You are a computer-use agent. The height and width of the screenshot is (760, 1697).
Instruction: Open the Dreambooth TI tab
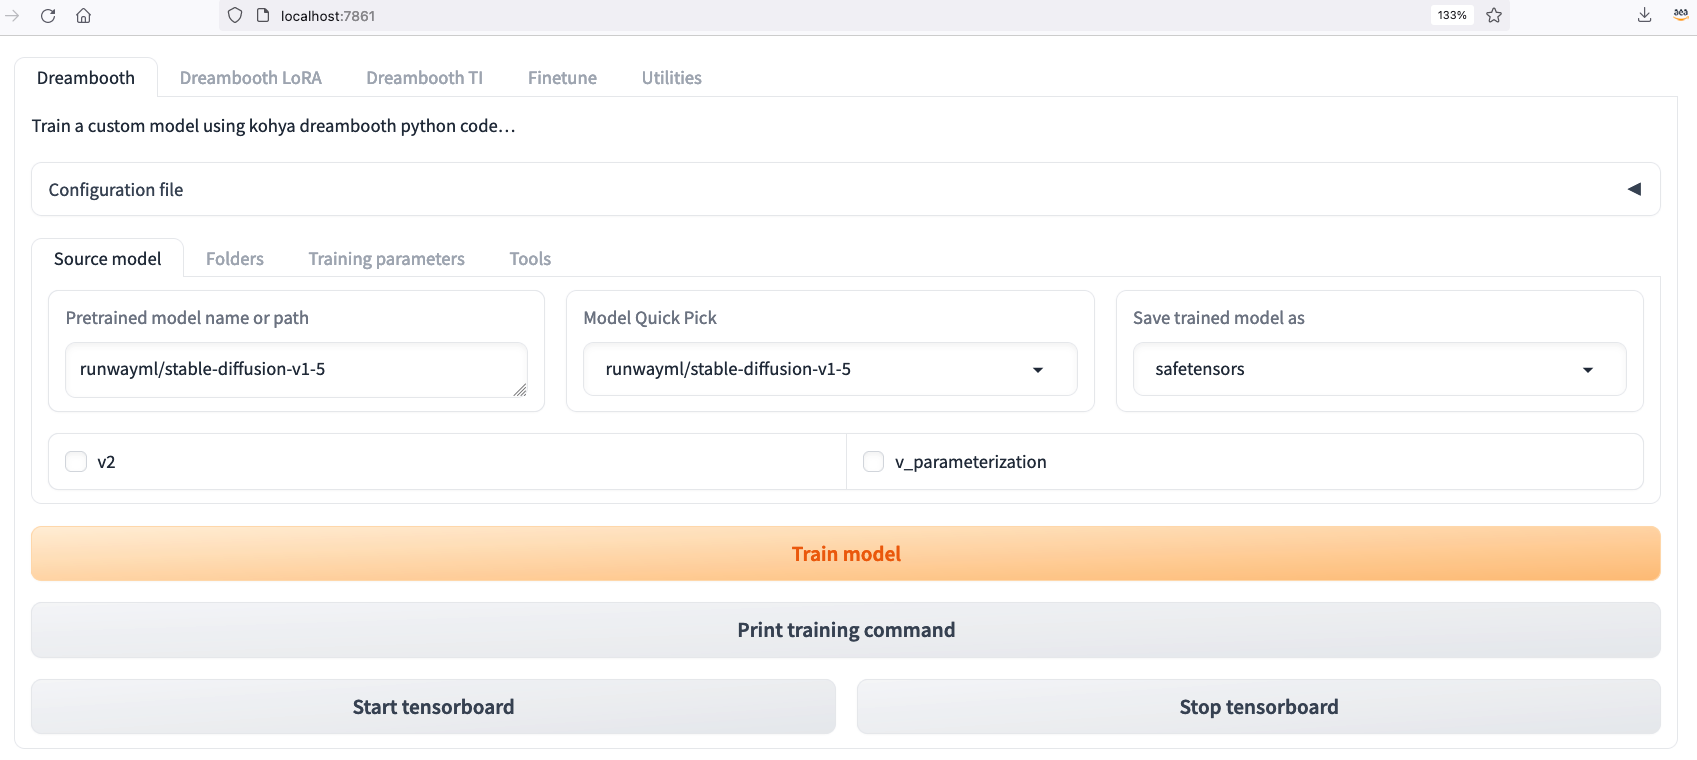tap(425, 78)
